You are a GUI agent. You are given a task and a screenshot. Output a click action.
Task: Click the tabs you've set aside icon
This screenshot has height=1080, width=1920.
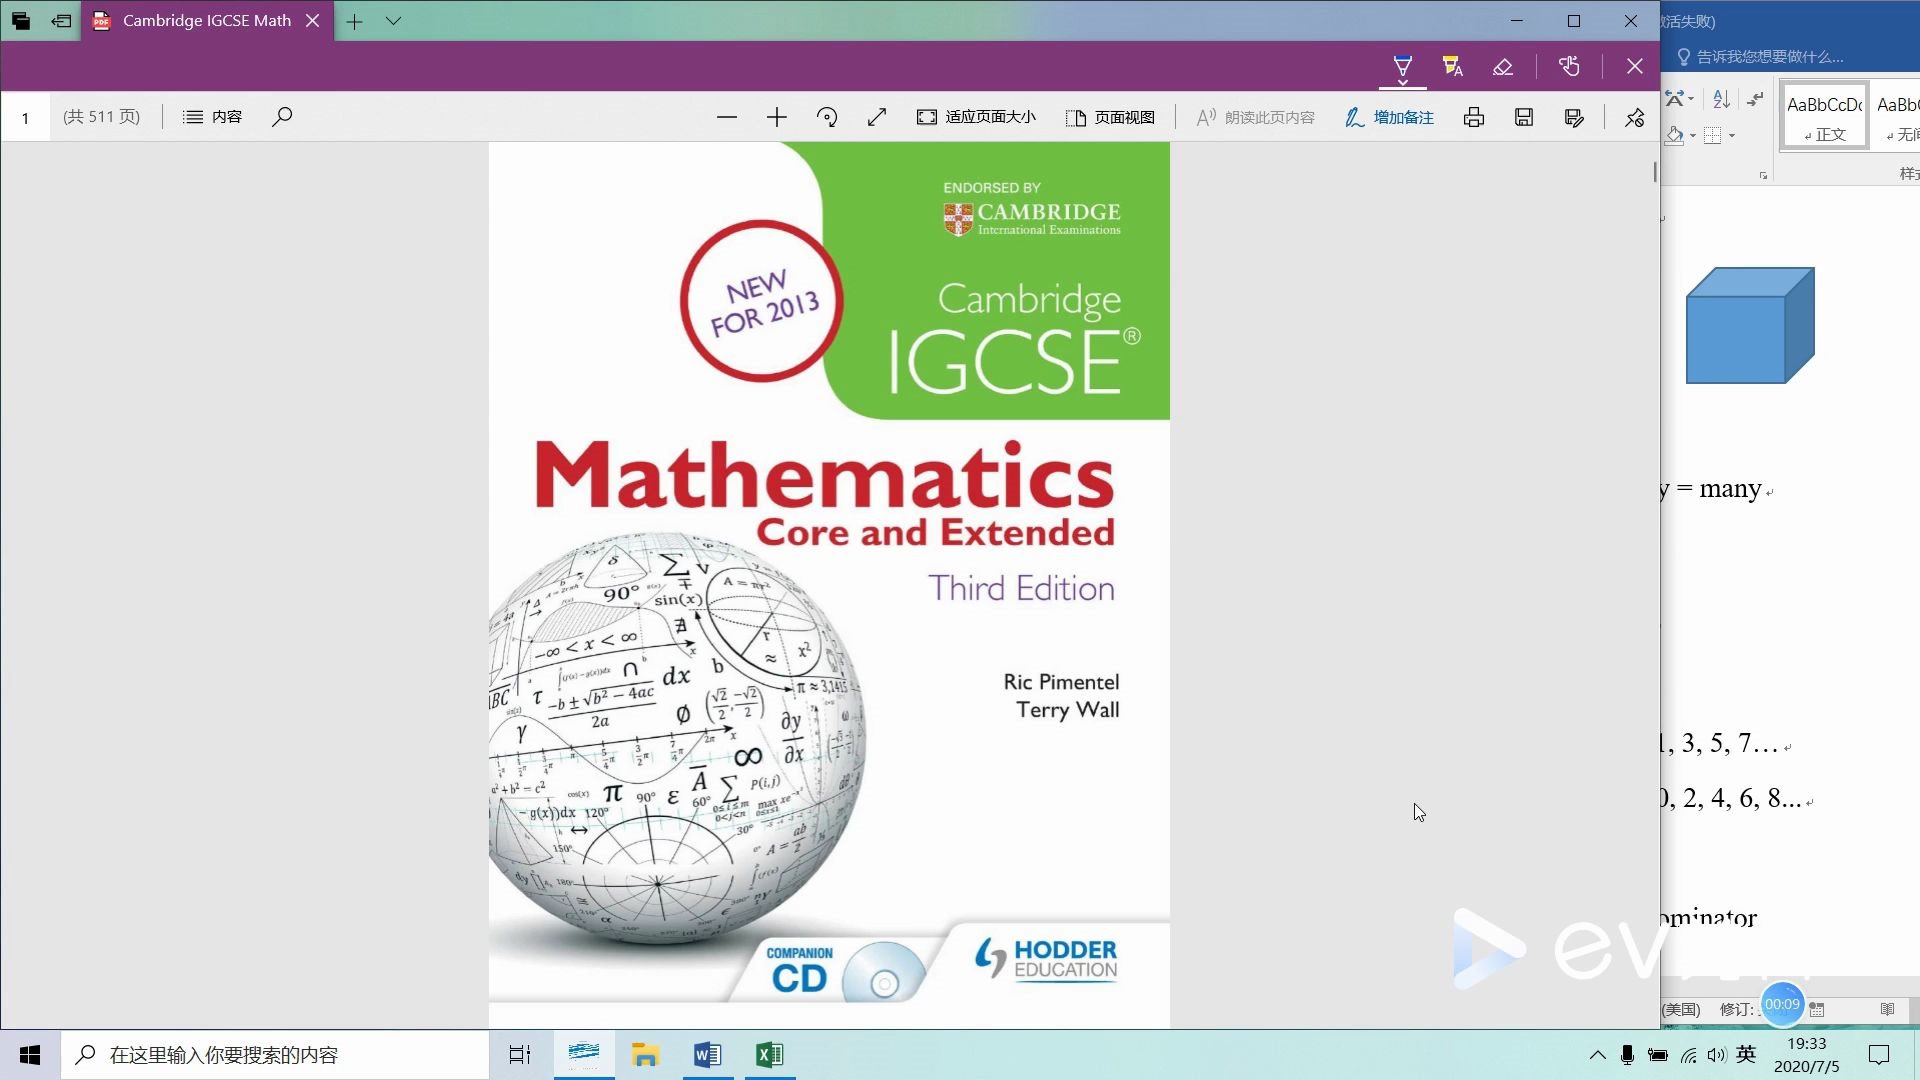(21, 21)
